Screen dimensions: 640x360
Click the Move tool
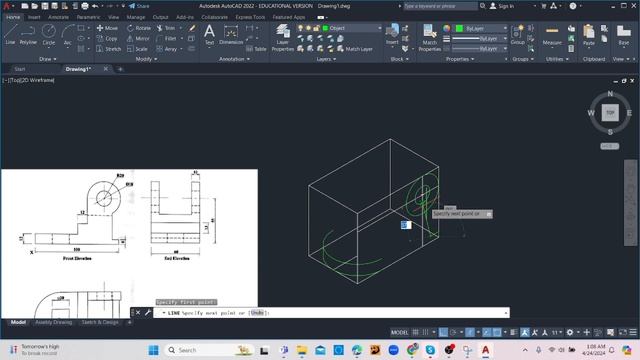[x=107, y=28]
